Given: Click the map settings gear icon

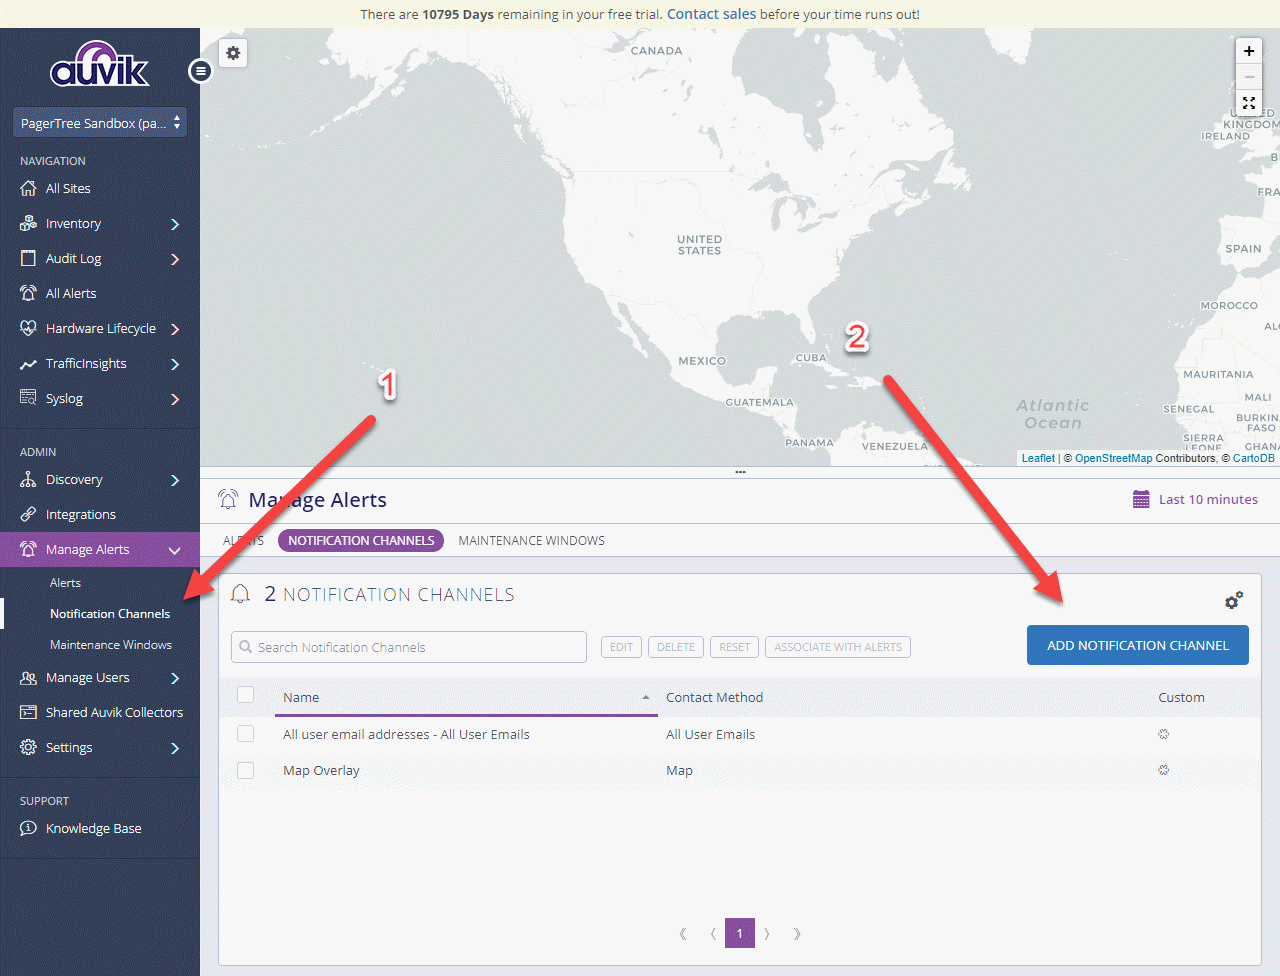Looking at the screenshot, I should (233, 53).
